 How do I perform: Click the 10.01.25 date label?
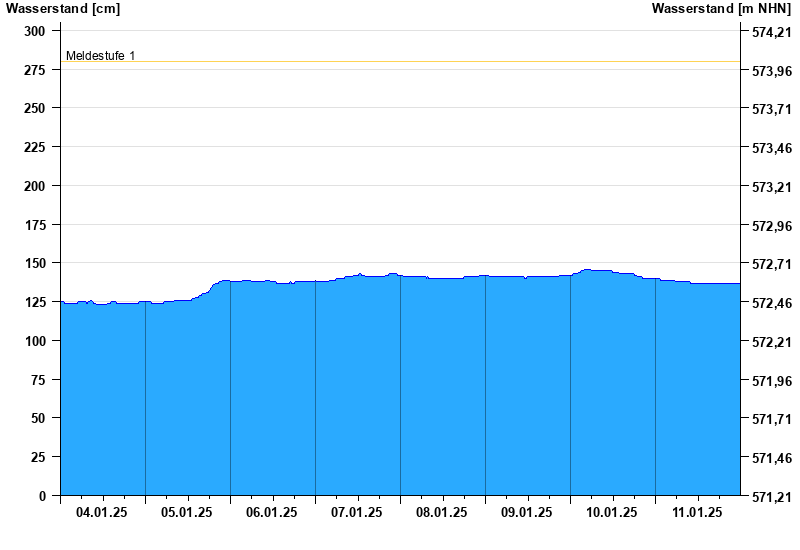click(613, 513)
